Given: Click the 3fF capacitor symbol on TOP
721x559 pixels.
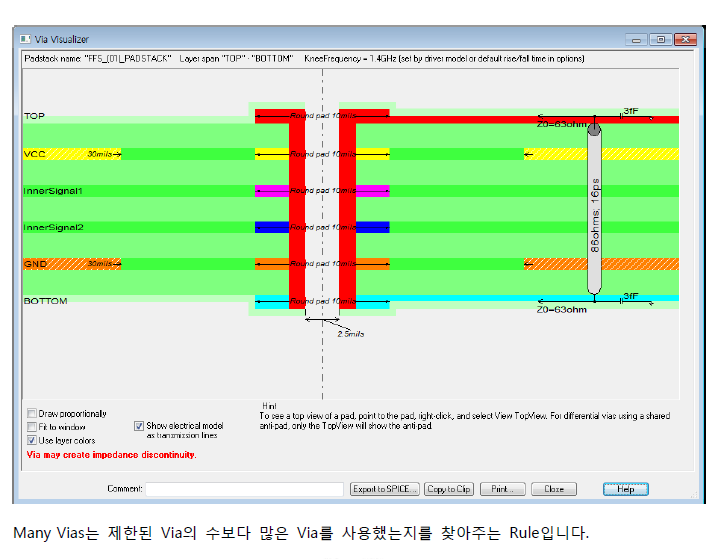Looking at the screenshot, I should tap(622, 113).
